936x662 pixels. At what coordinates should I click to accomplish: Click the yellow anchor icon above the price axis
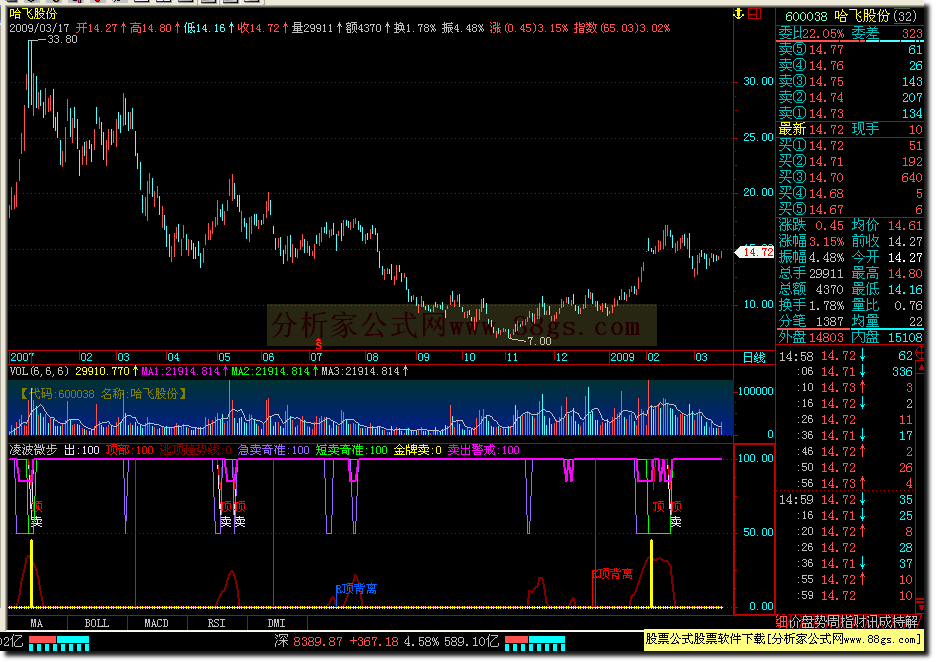(x=739, y=14)
